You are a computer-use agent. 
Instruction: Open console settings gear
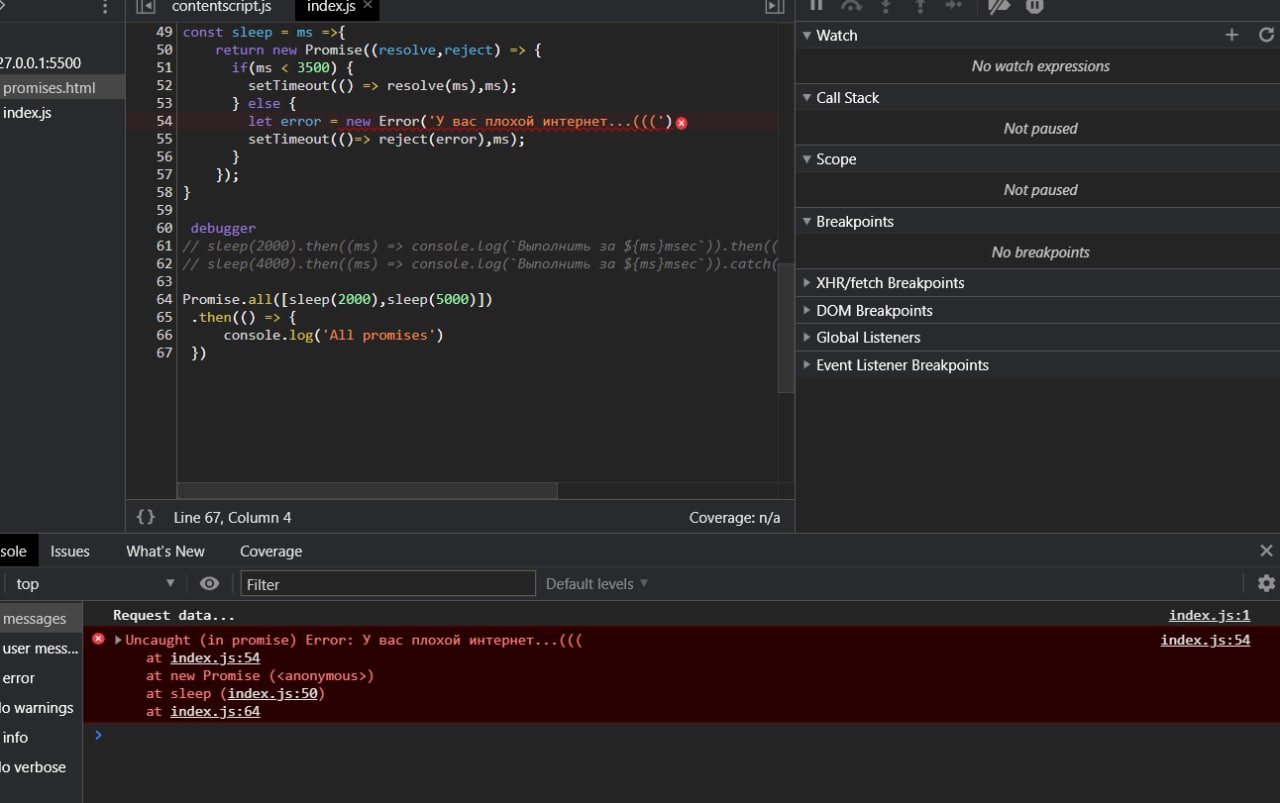1266,583
